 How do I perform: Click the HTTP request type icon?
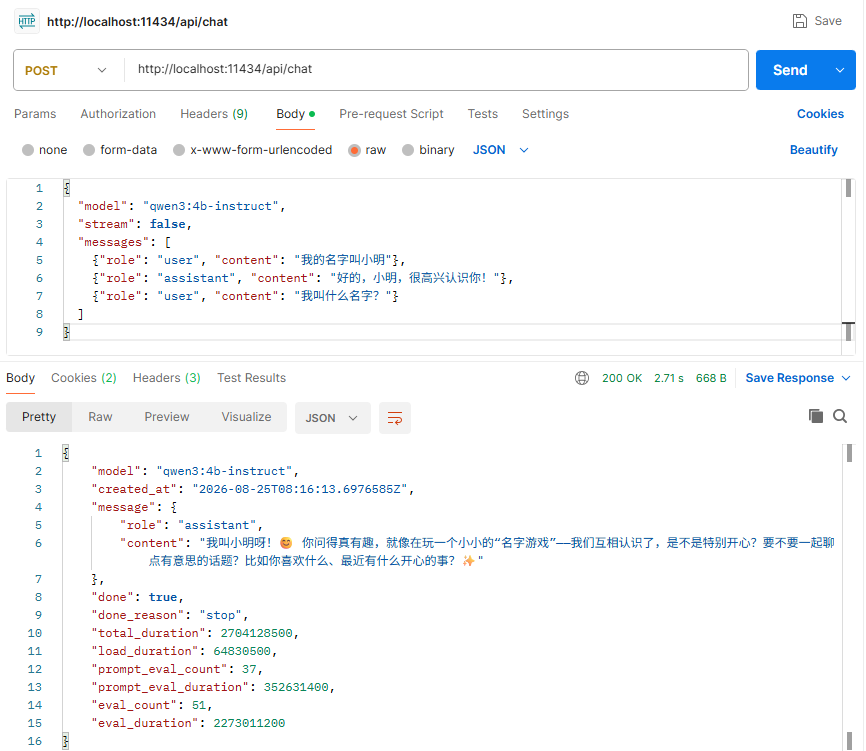tap(27, 22)
